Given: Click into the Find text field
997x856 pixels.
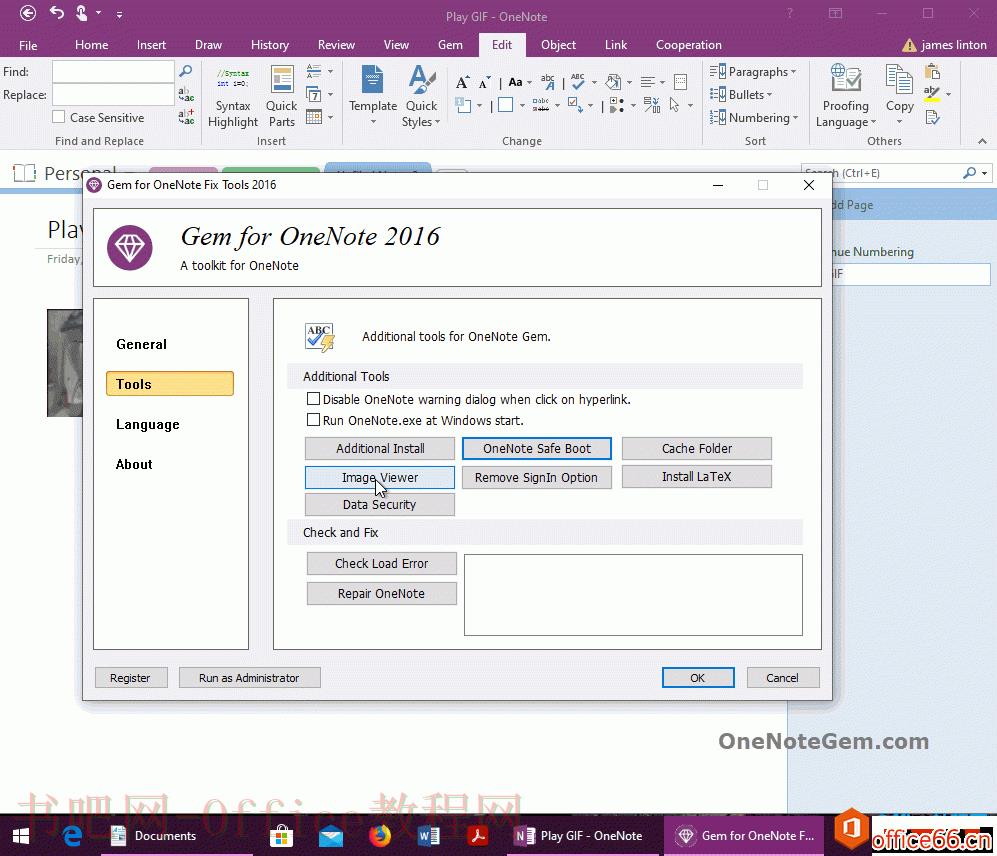Looking at the screenshot, I should click(x=113, y=71).
